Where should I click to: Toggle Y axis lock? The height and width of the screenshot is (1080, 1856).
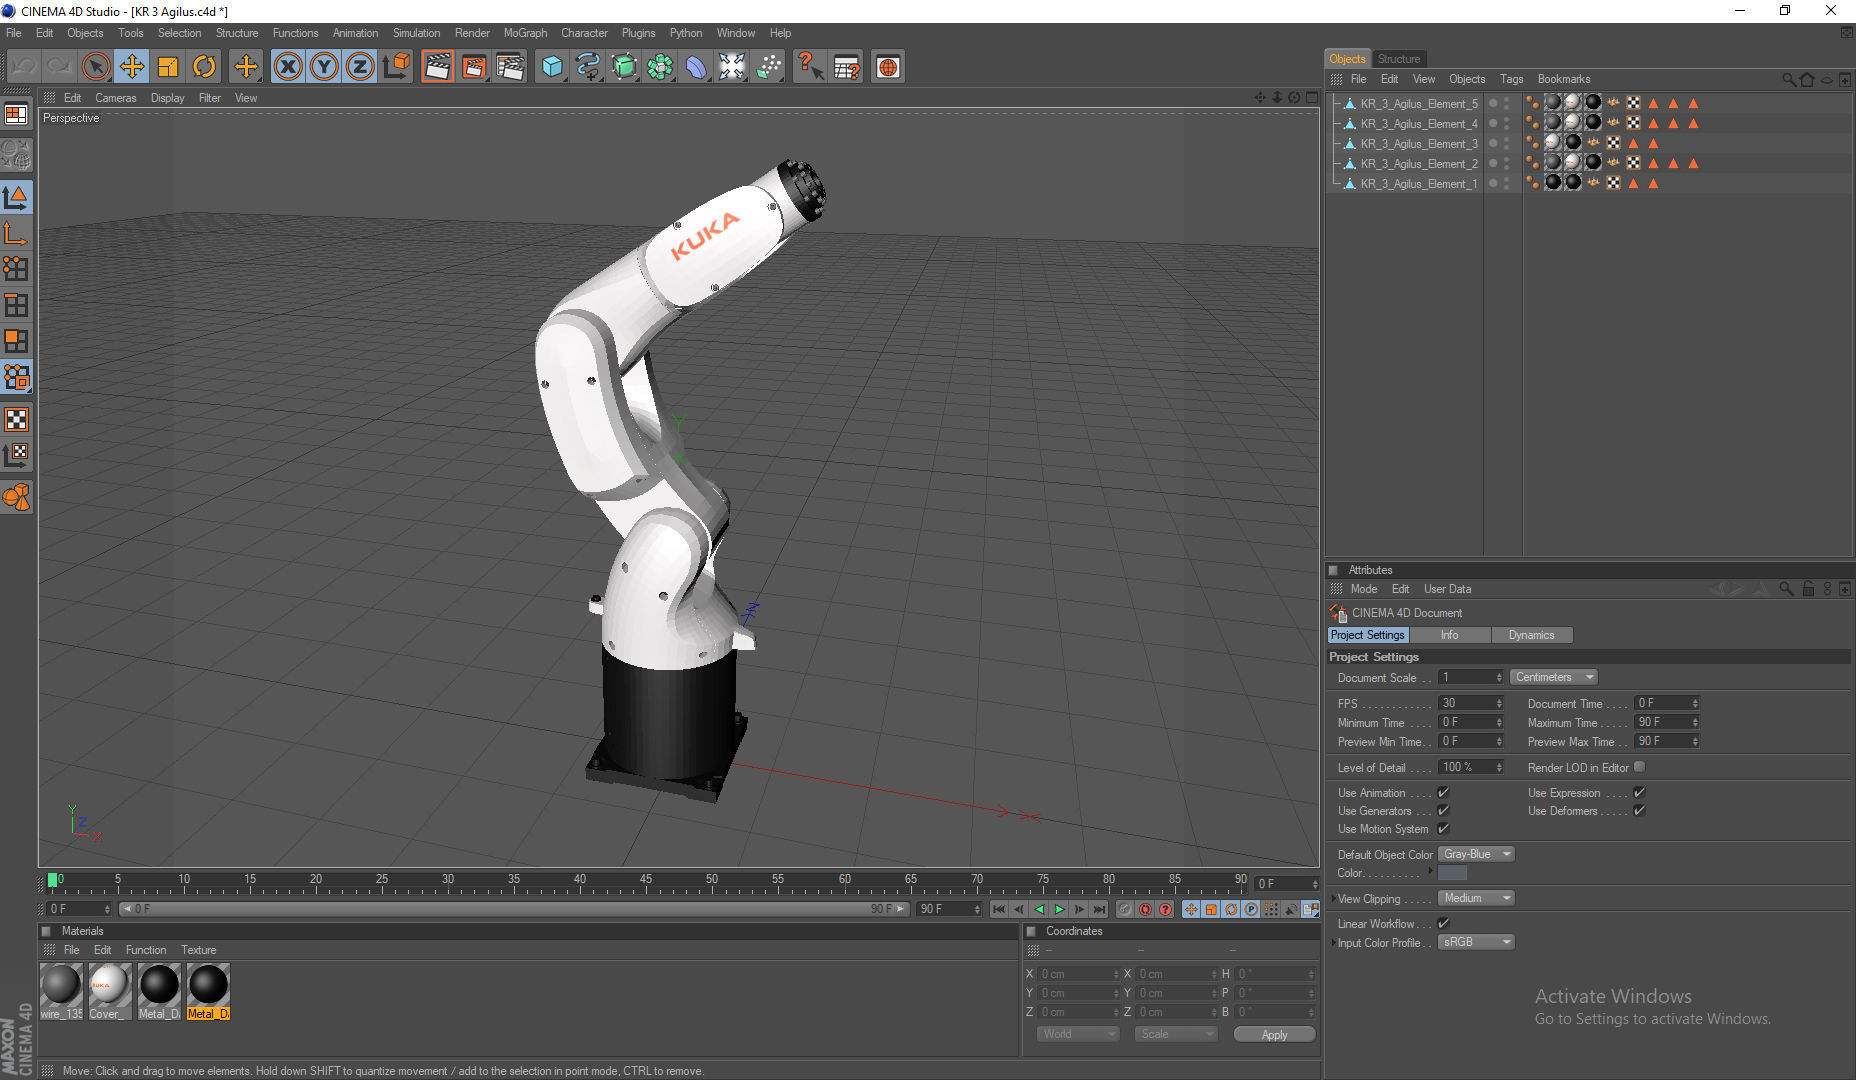tap(324, 67)
